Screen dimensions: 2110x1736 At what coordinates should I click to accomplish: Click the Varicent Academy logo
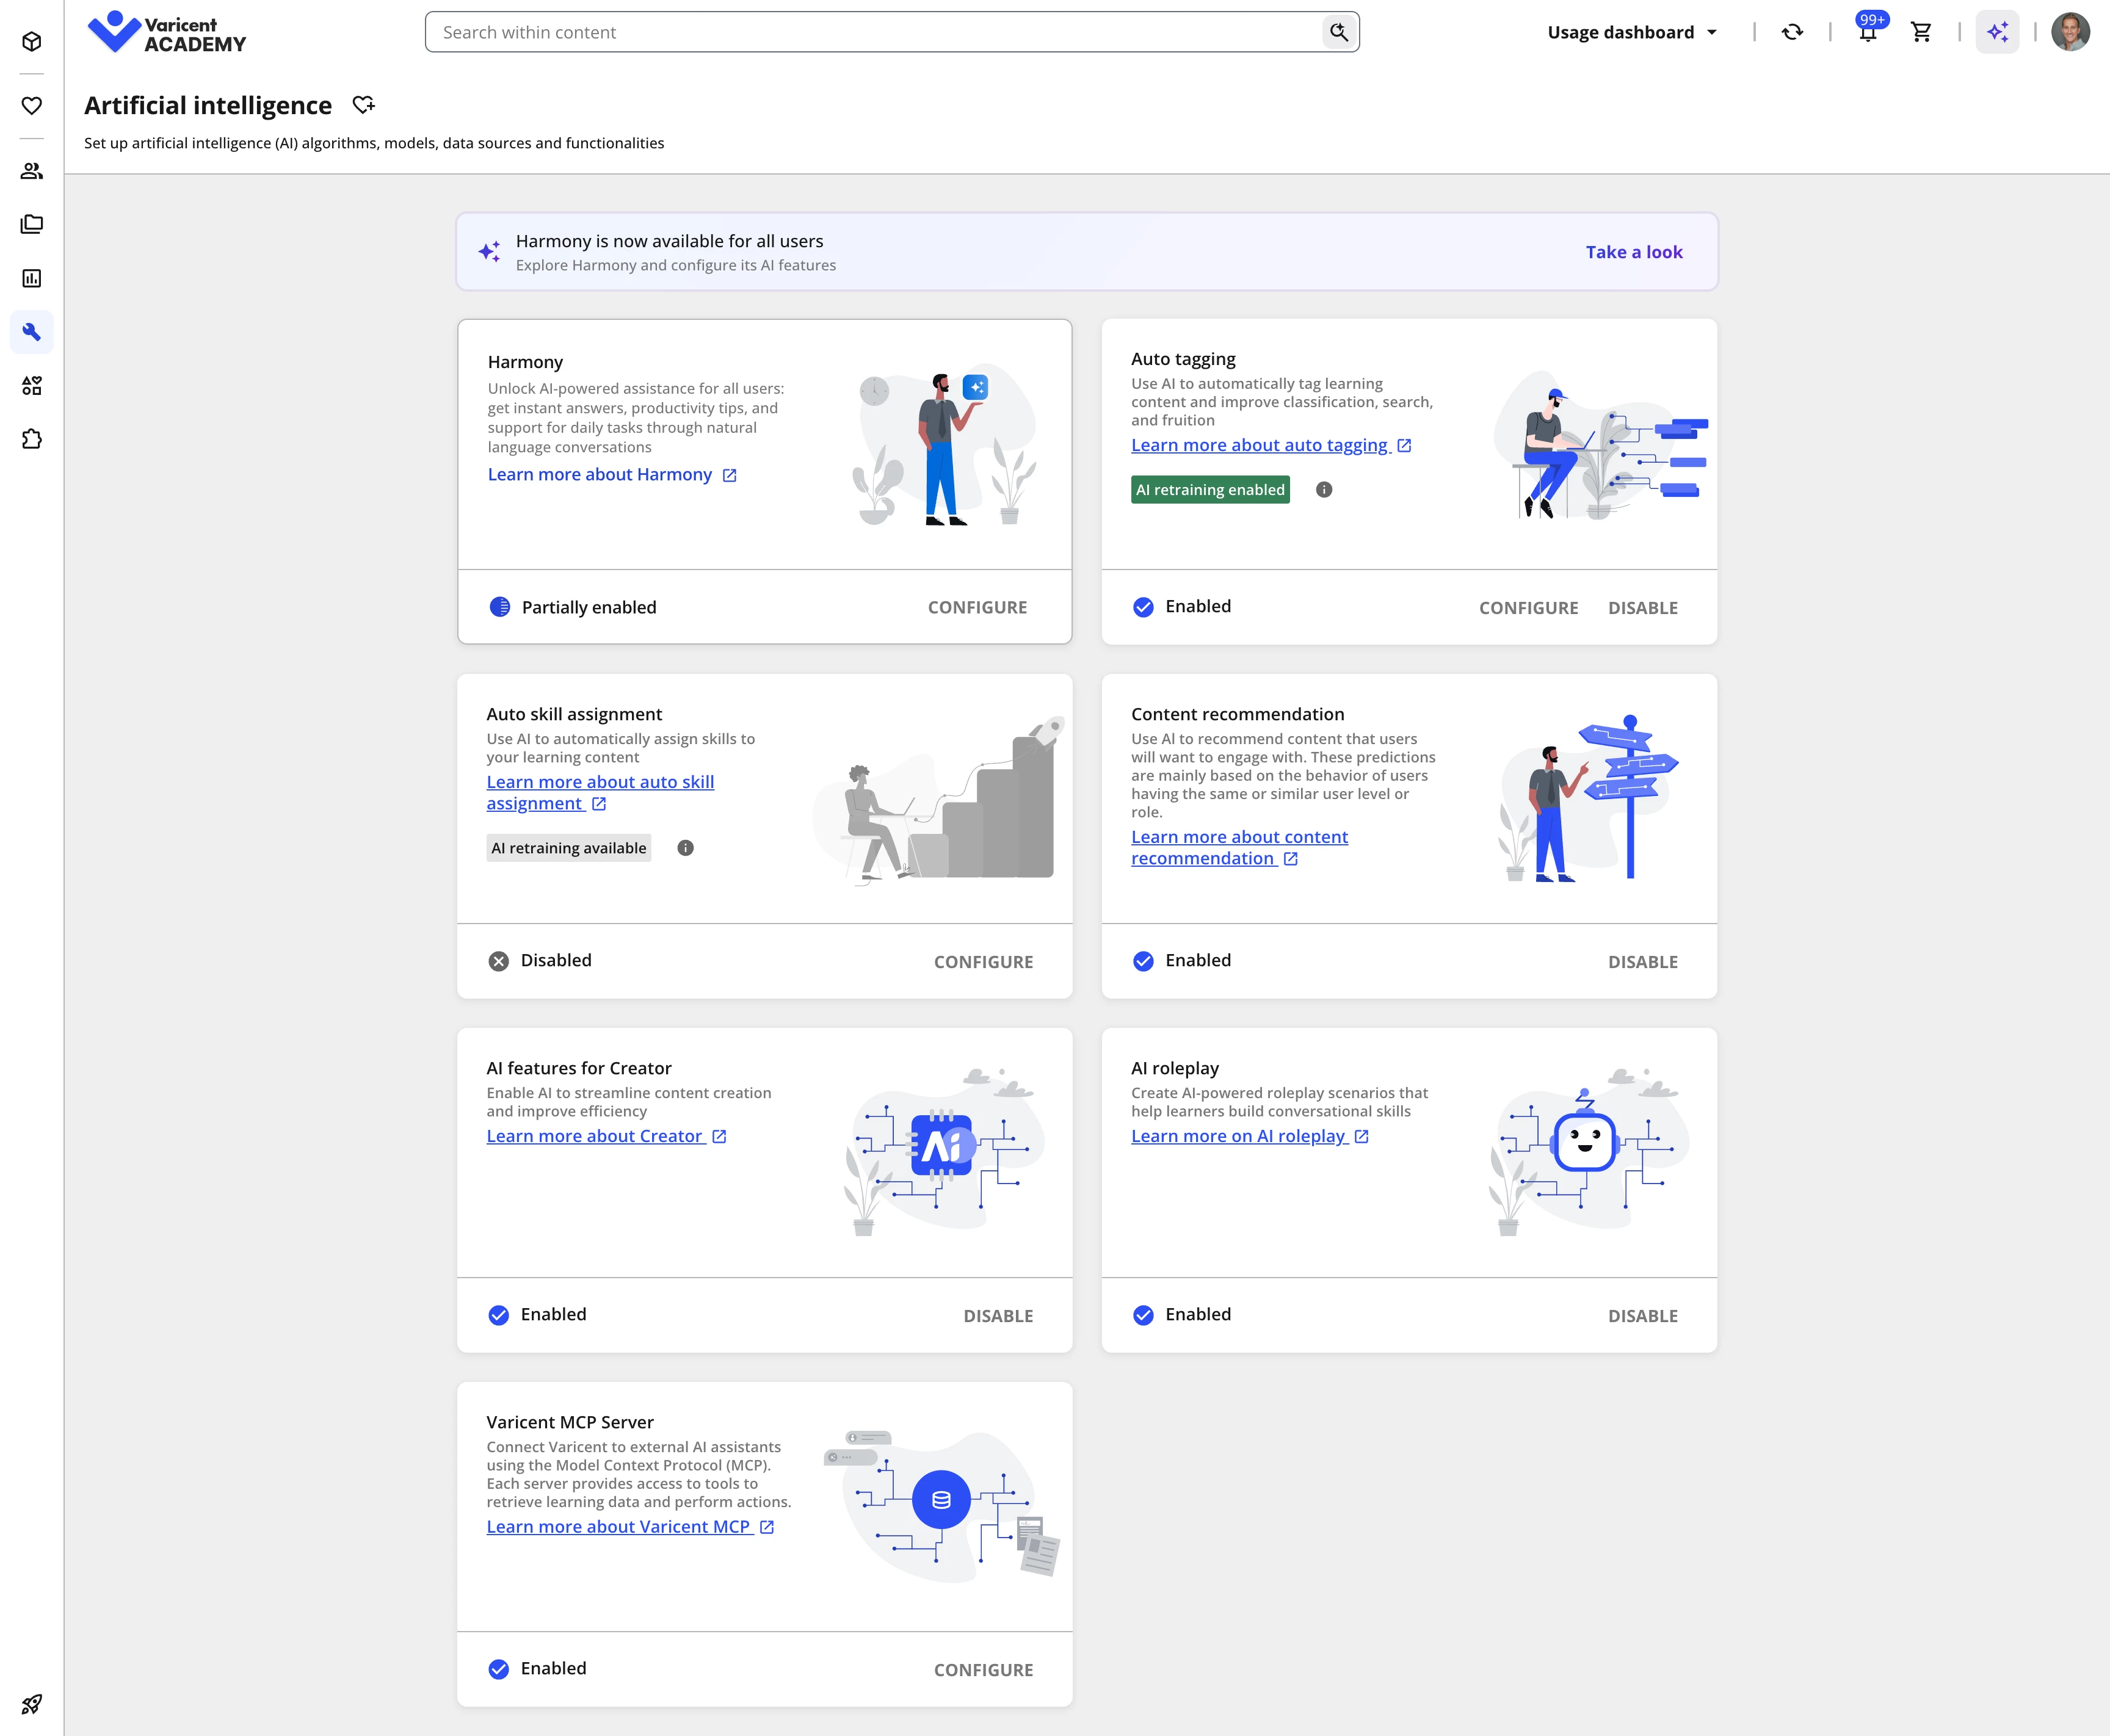point(167,33)
